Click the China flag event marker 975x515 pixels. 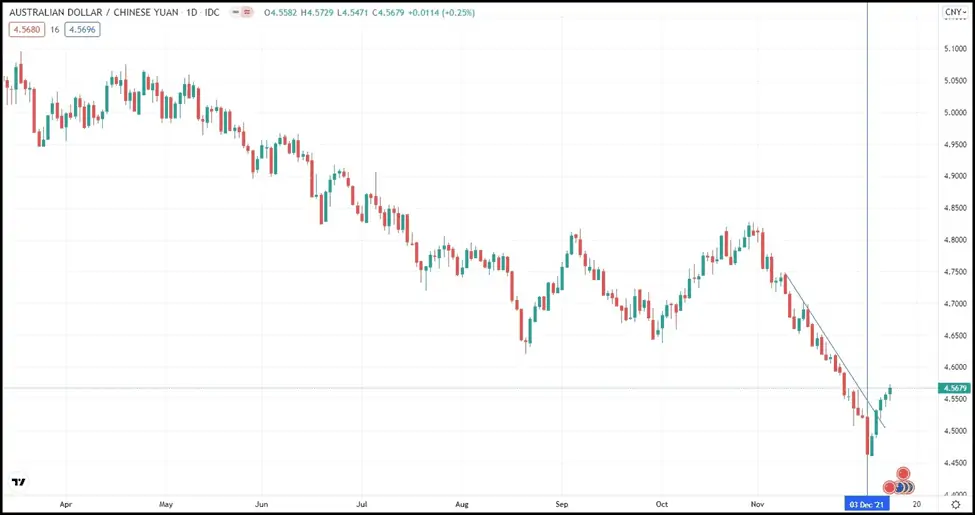pyautogui.click(x=903, y=473)
